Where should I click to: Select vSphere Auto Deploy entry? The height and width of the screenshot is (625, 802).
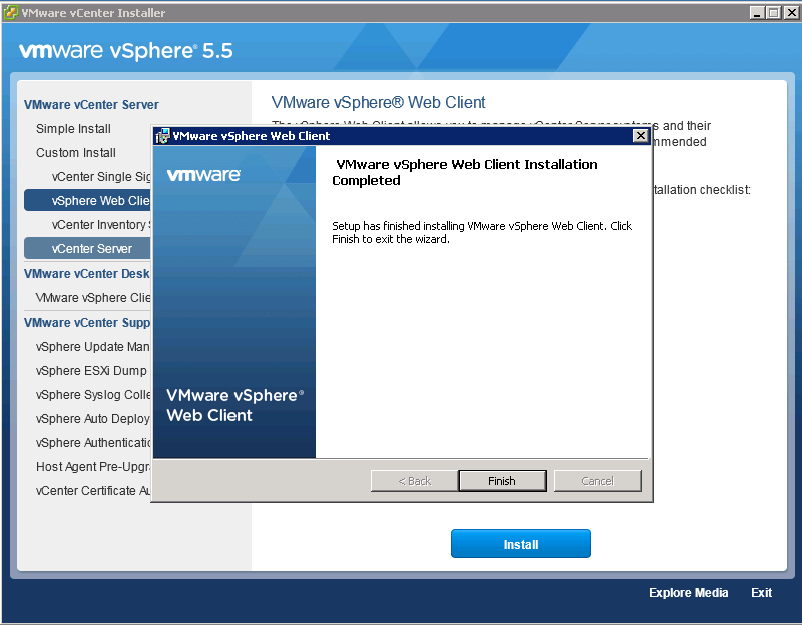click(x=93, y=418)
